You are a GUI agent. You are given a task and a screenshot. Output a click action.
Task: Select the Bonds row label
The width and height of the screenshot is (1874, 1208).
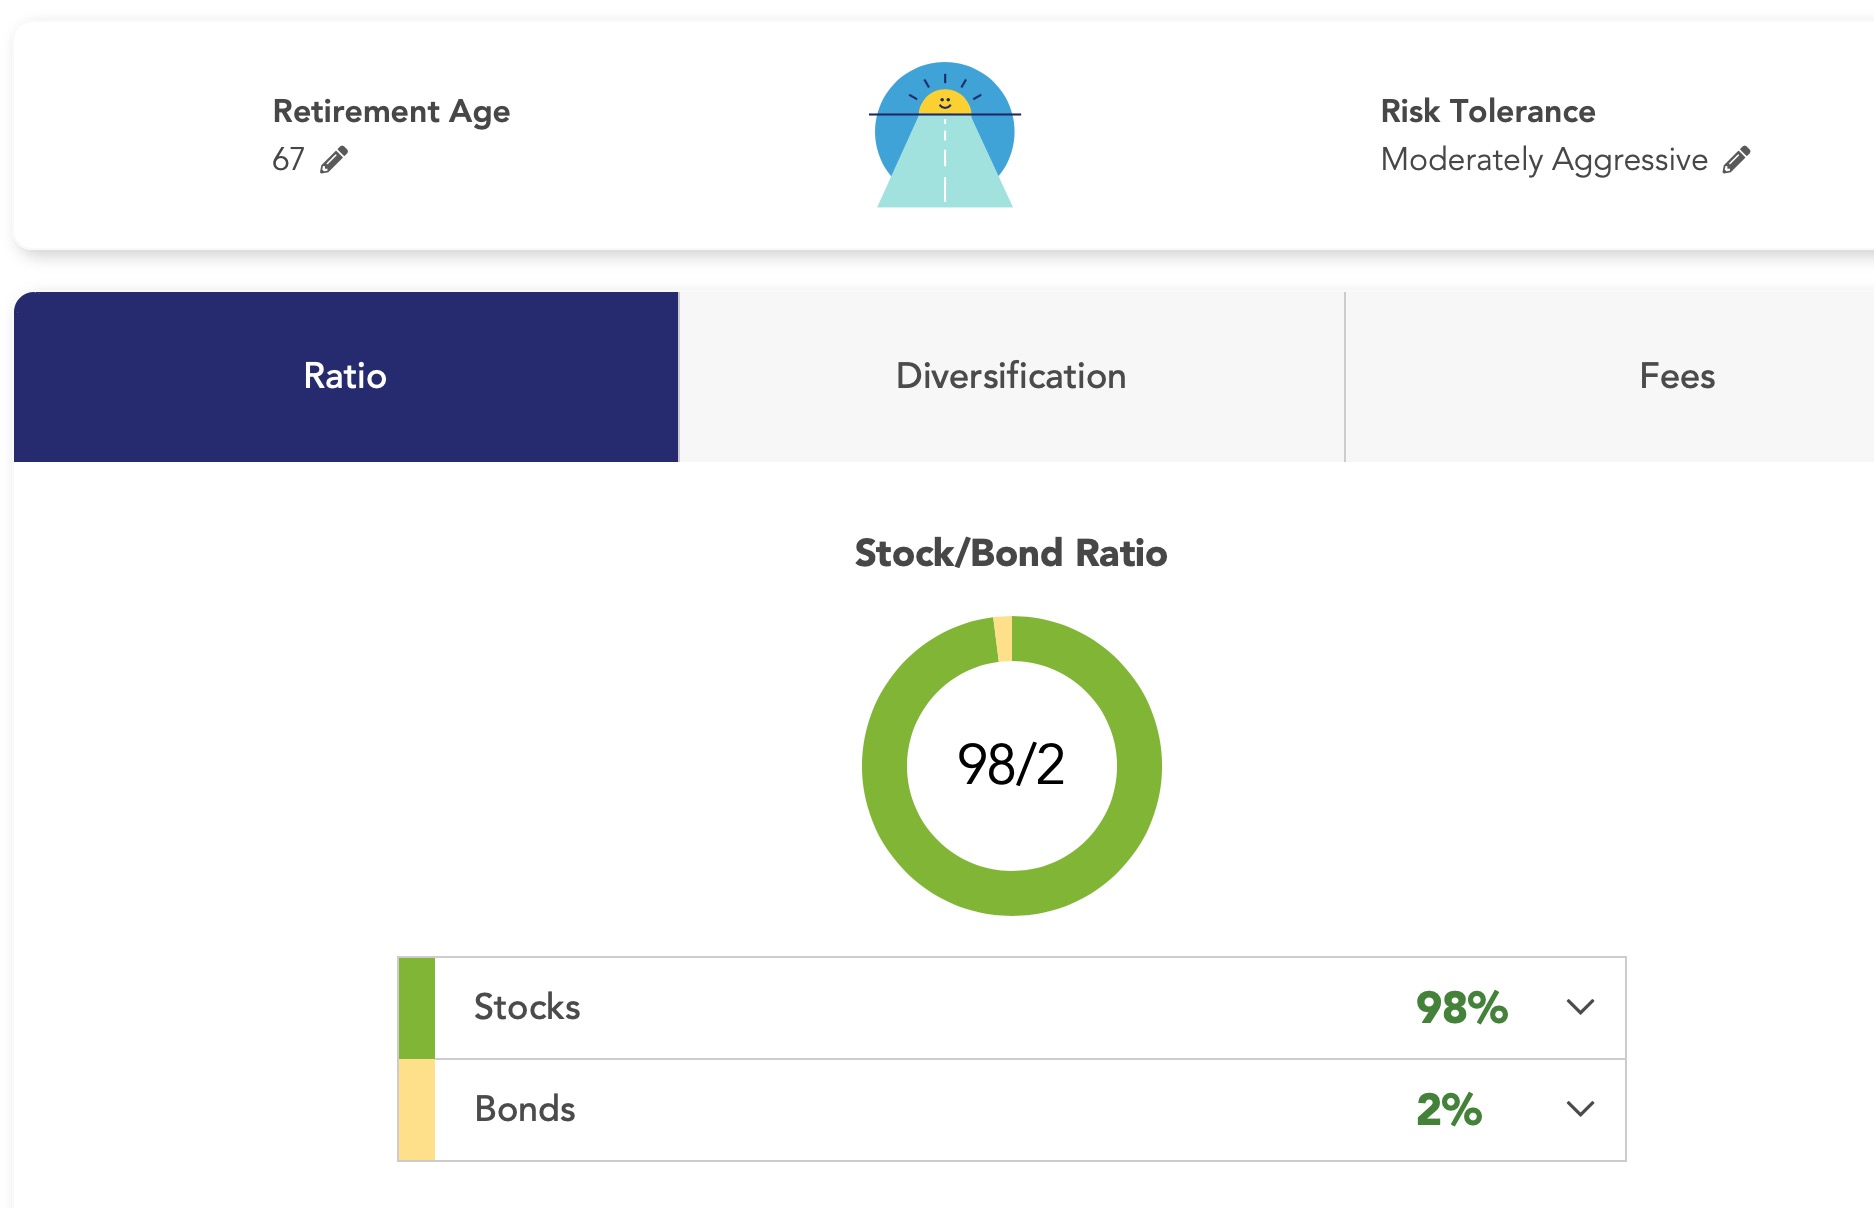tap(525, 1109)
